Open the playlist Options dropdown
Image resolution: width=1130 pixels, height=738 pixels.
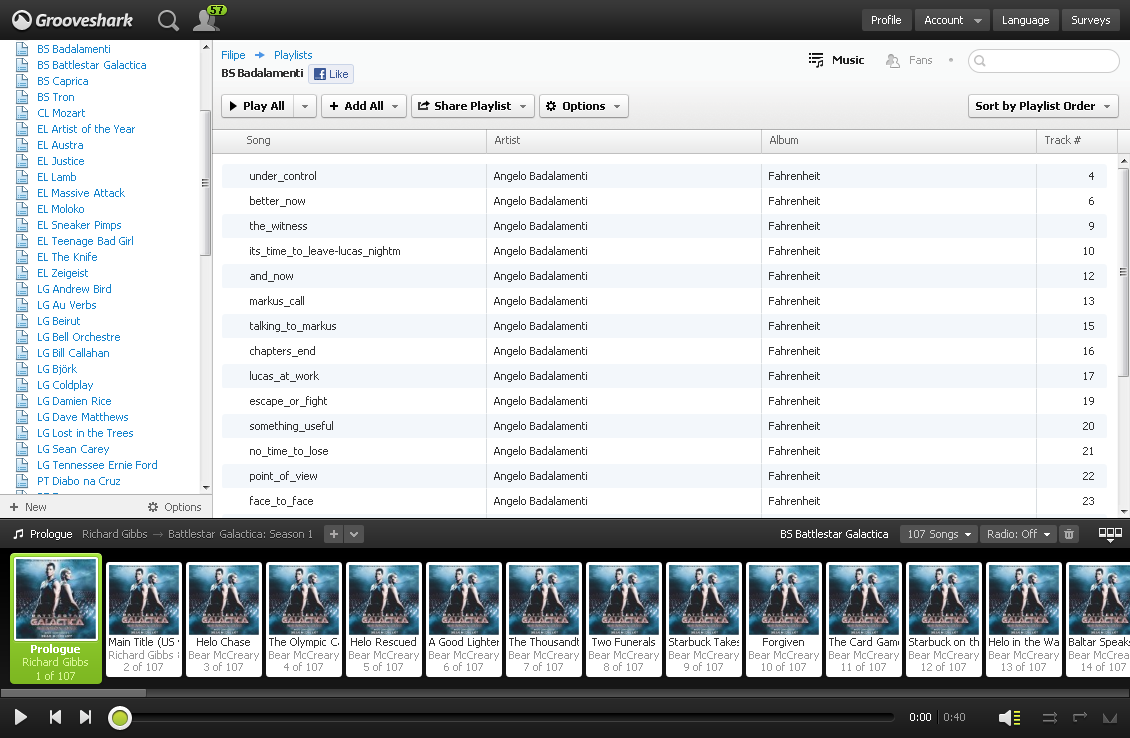point(584,106)
